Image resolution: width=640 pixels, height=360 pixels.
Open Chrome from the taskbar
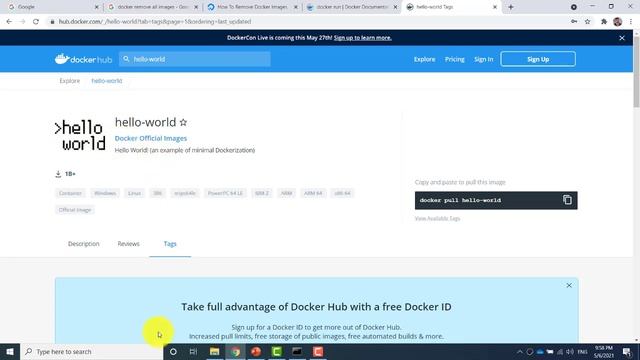tap(235, 351)
